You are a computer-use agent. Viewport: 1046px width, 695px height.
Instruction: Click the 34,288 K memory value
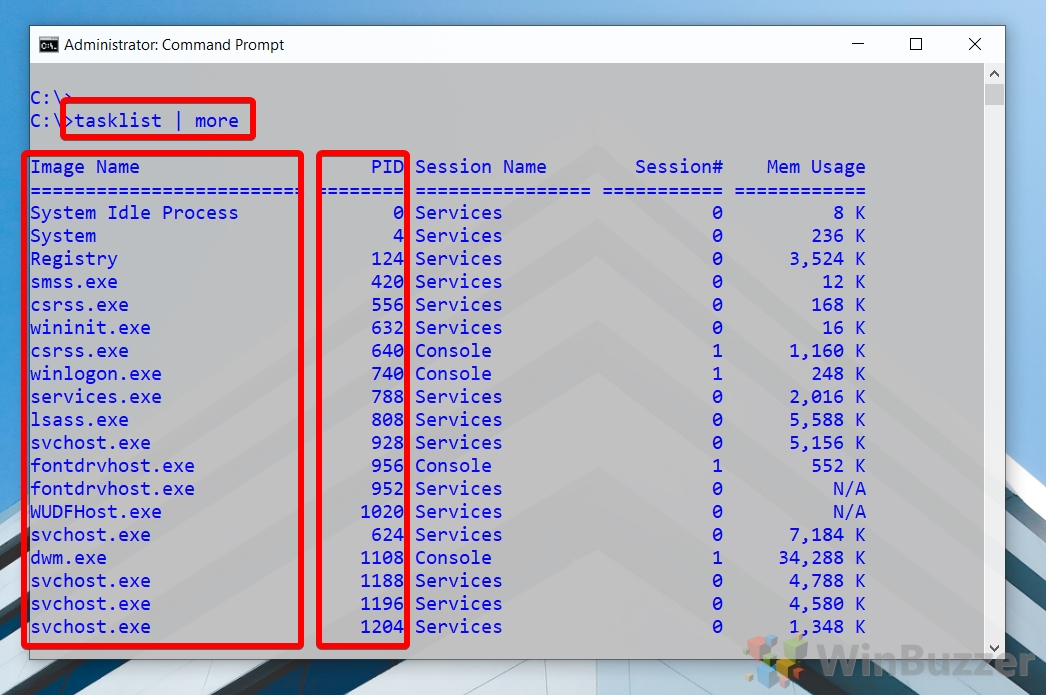pyautogui.click(x=822, y=558)
